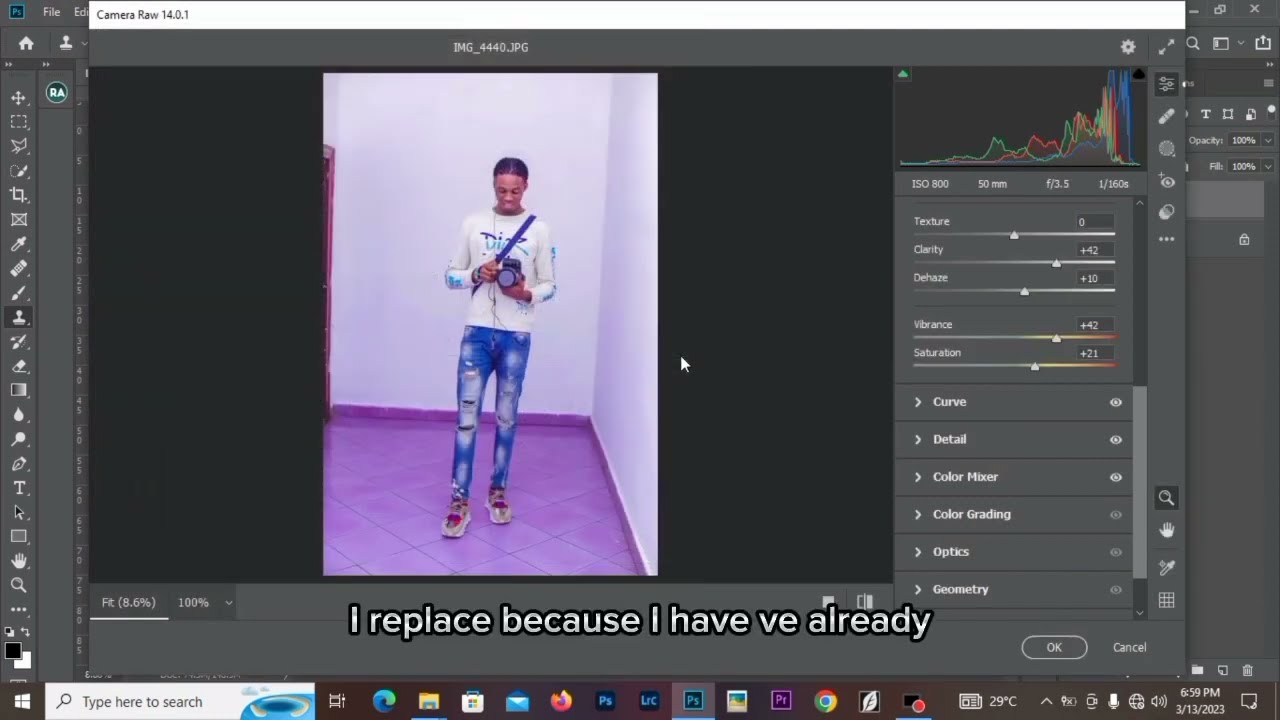Toggle Color Mixer panel visibility eye
The image size is (1280, 720).
click(x=1116, y=477)
